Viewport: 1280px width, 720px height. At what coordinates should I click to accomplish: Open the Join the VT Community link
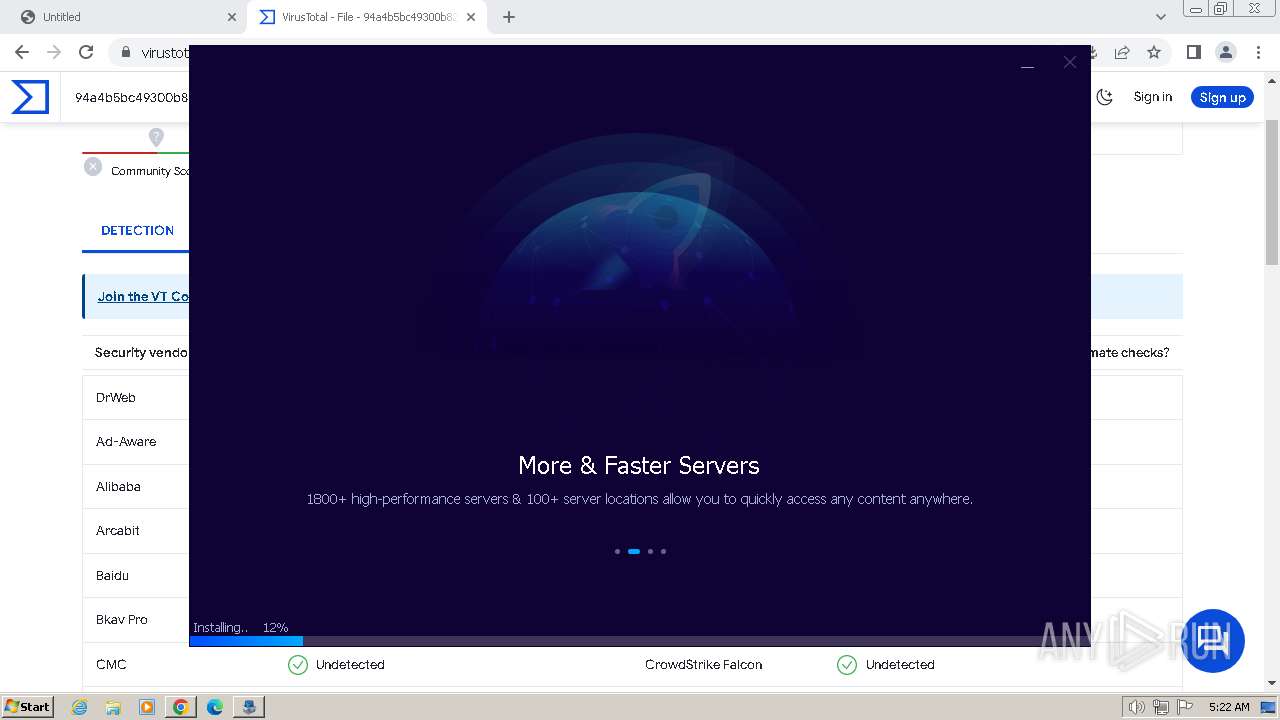(x=143, y=296)
